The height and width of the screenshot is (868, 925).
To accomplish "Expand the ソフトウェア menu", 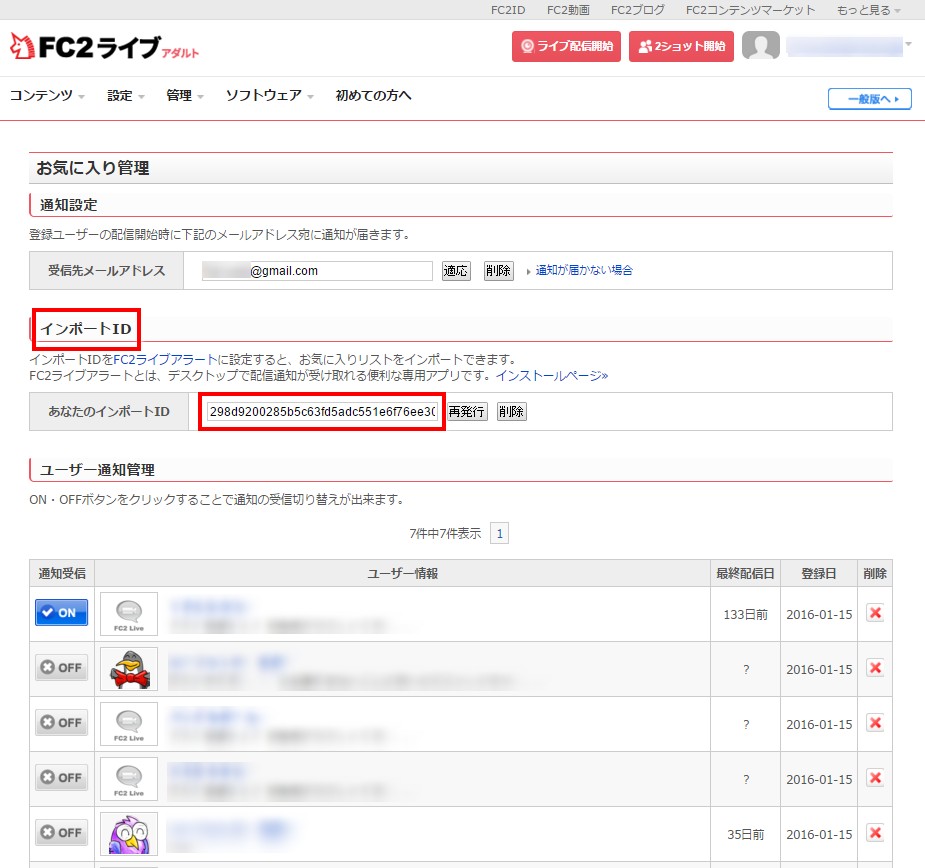I will tap(270, 96).
